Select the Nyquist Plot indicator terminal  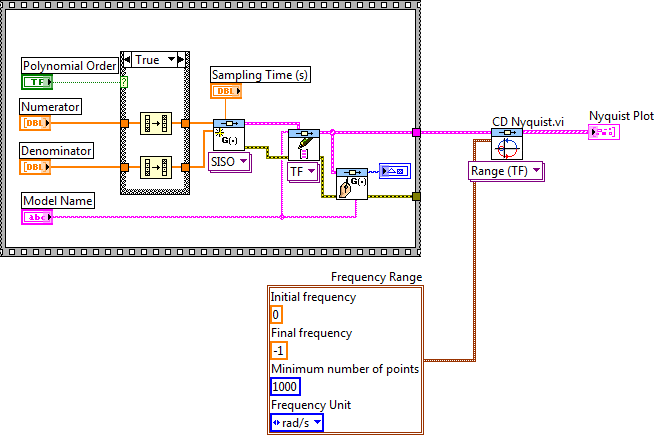tap(604, 132)
